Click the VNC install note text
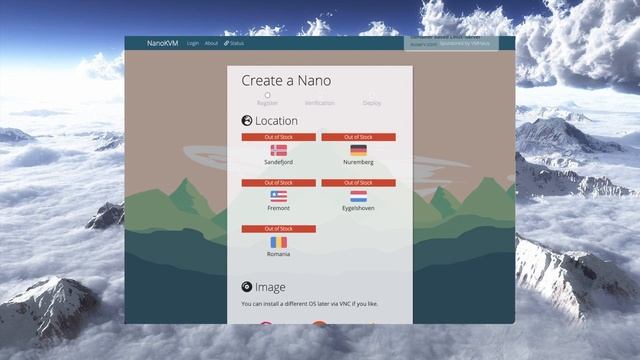The height and width of the screenshot is (360, 640). pos(310,304)
